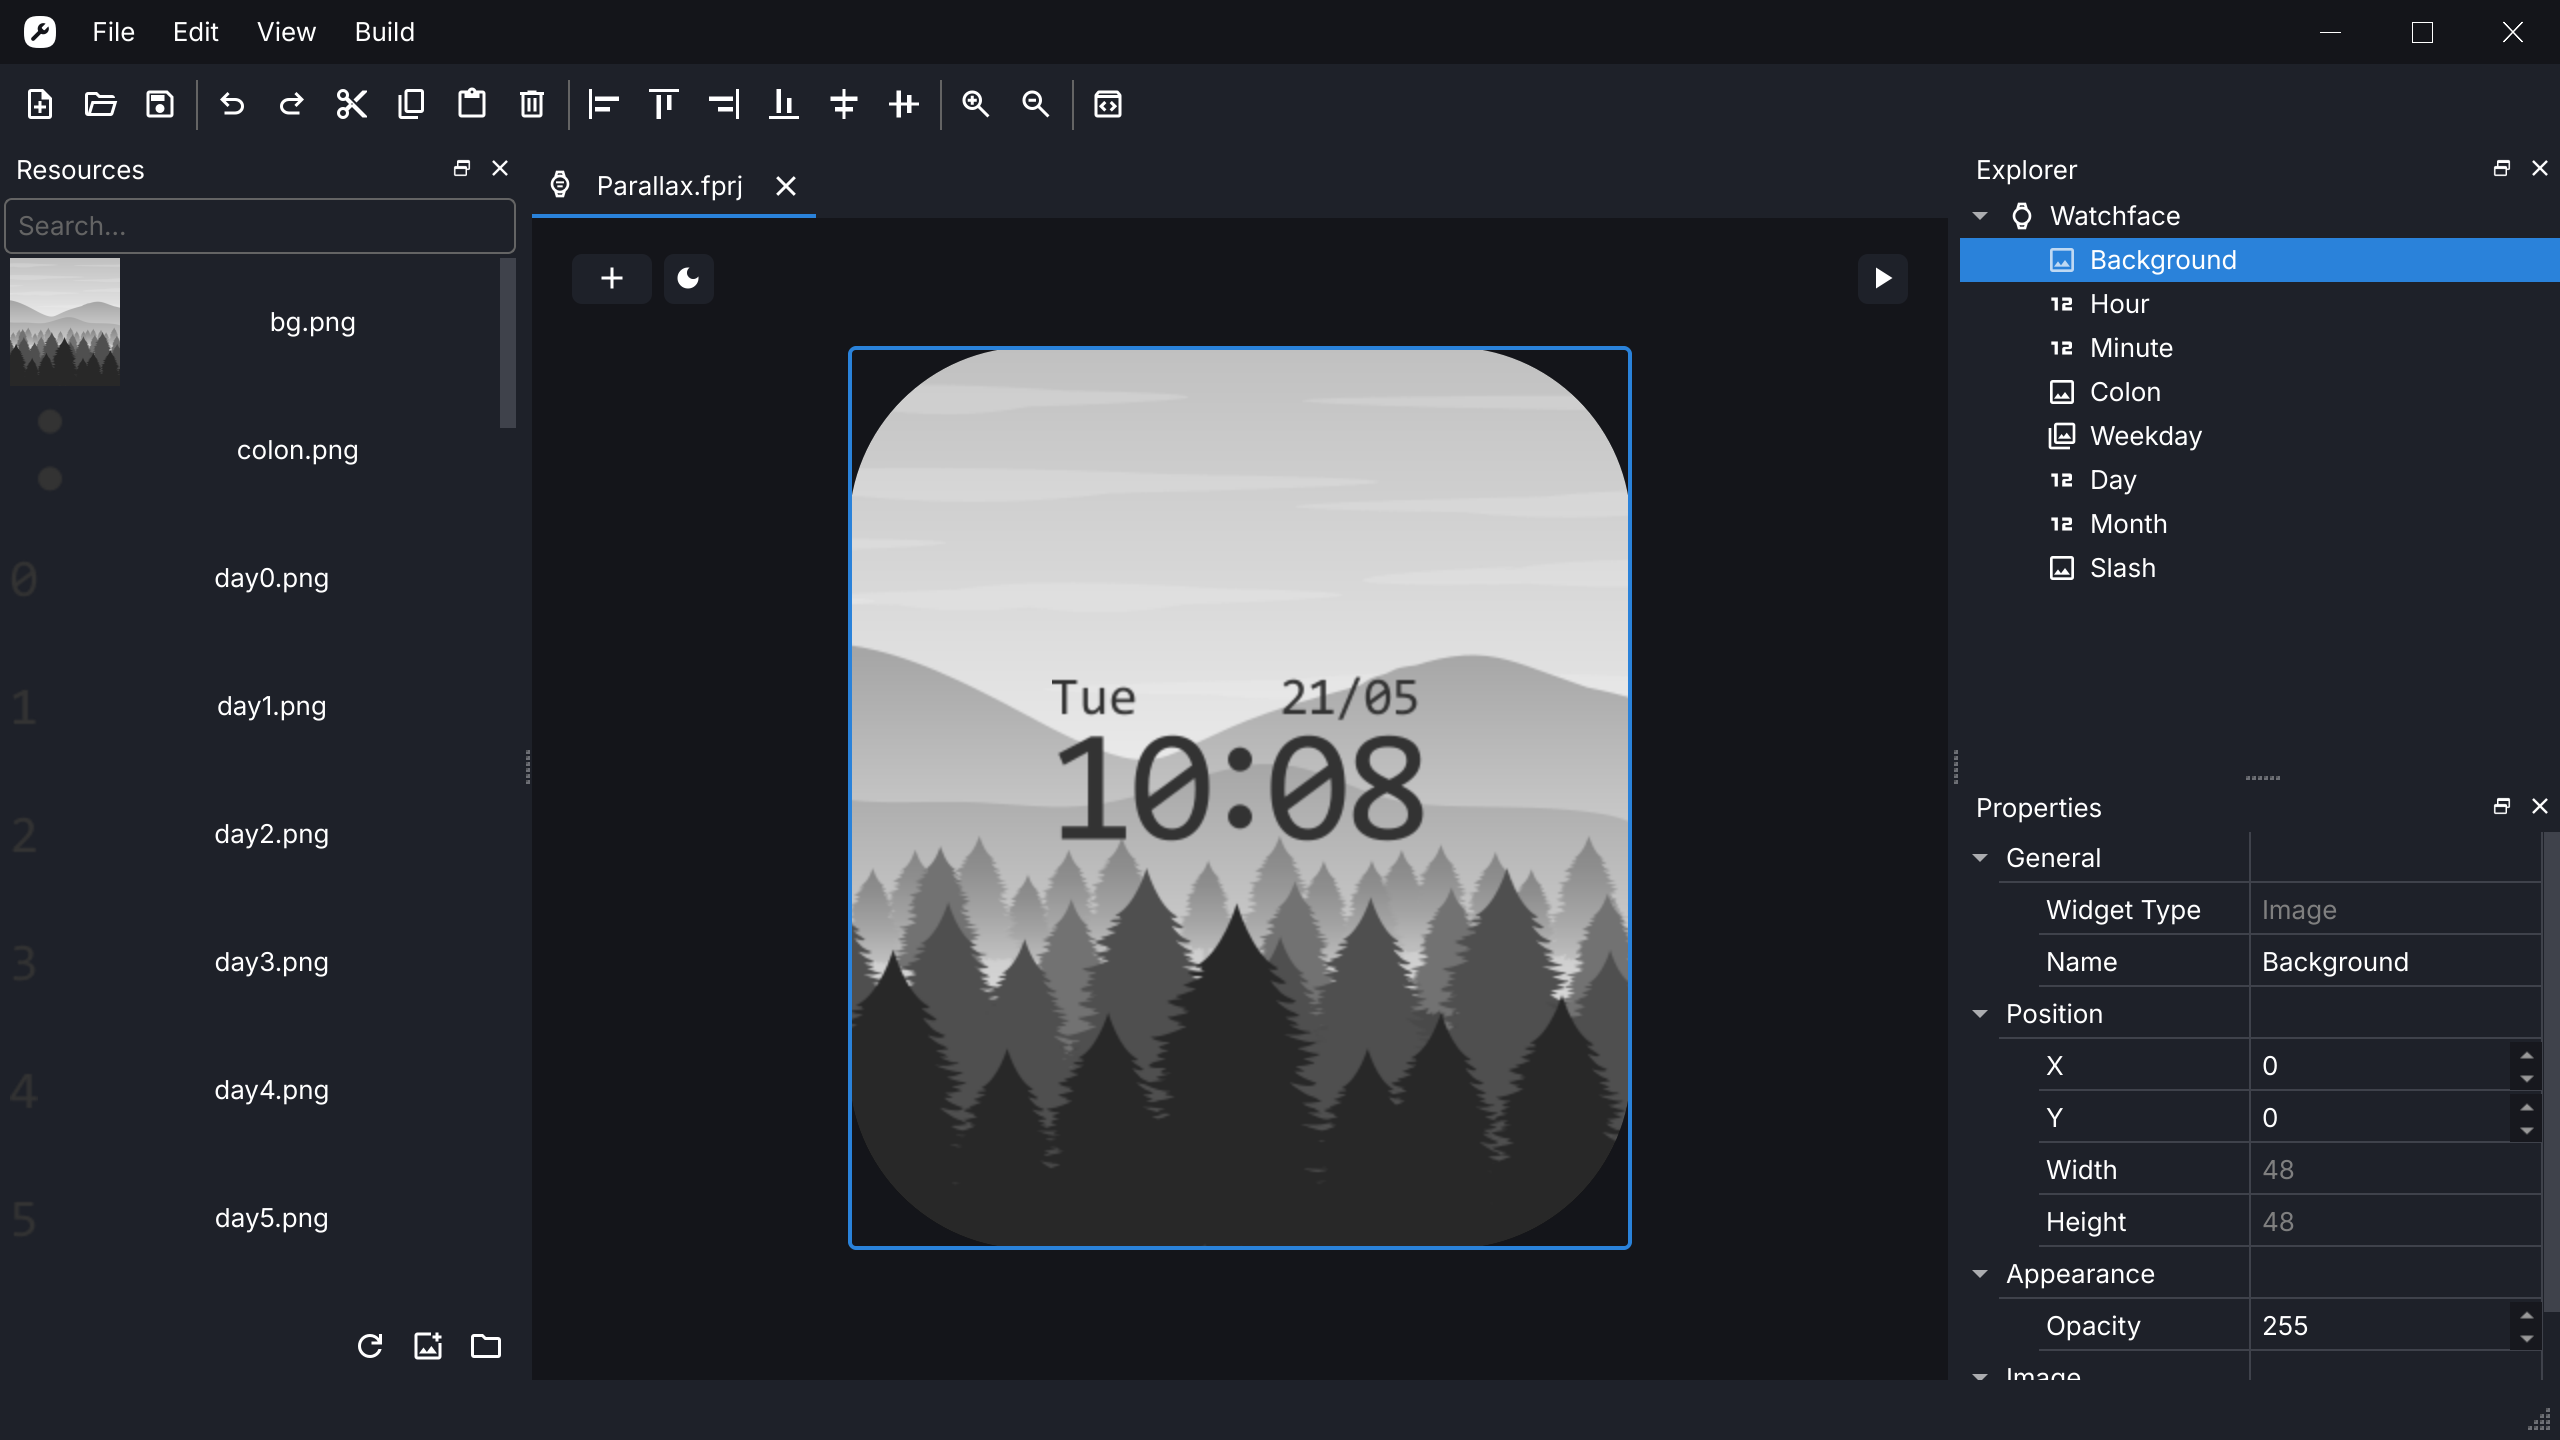Click the zoom in icon
The height and width of the screenshot is (1440, 2560).
coord(976,104)
